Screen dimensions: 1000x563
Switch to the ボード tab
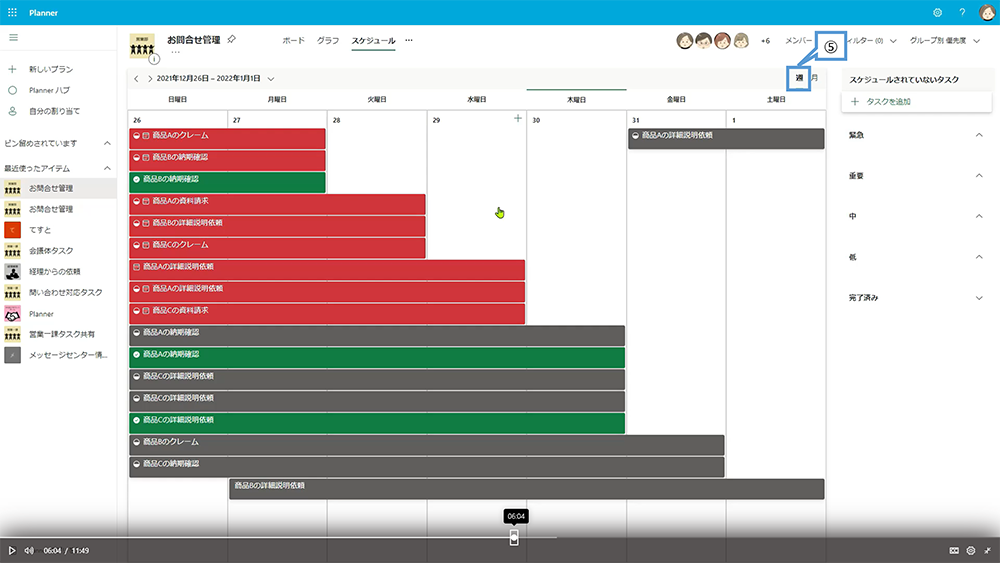[293, 40]
